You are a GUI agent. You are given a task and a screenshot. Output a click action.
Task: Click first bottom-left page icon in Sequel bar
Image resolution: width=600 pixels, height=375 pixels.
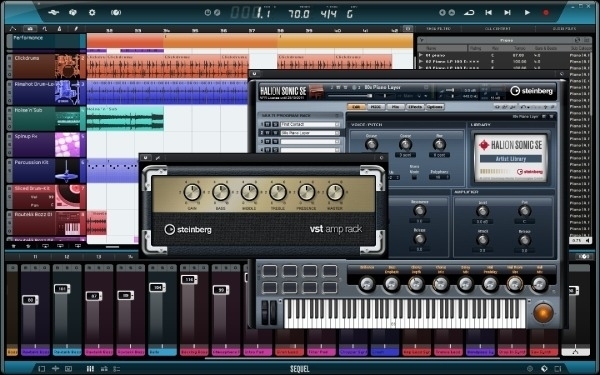click(x=42, y=368)
